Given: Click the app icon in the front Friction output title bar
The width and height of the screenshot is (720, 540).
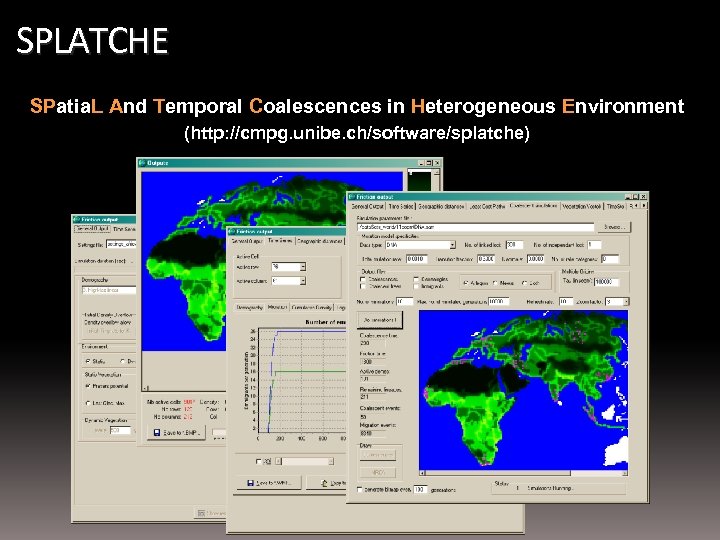Looking at the screenshot, I should pyautogui.click(x=352, y=197).
